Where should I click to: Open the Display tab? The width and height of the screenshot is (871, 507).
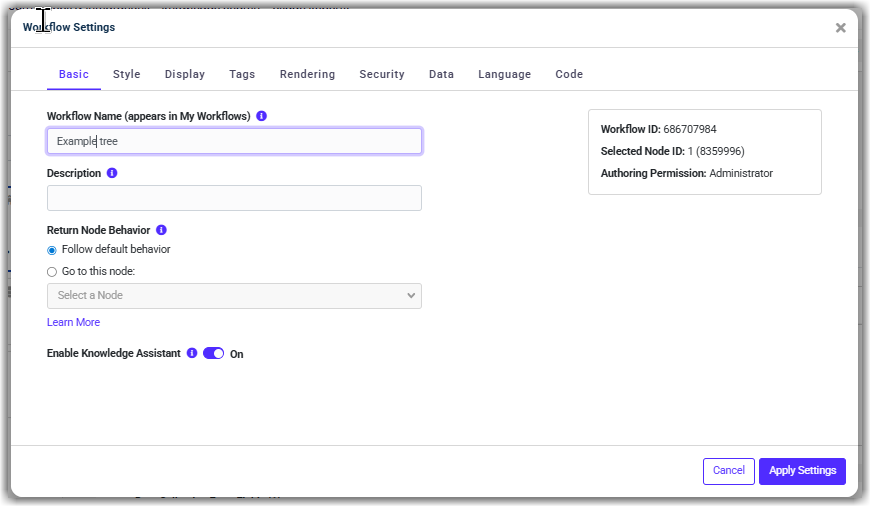tap(185, 74)
